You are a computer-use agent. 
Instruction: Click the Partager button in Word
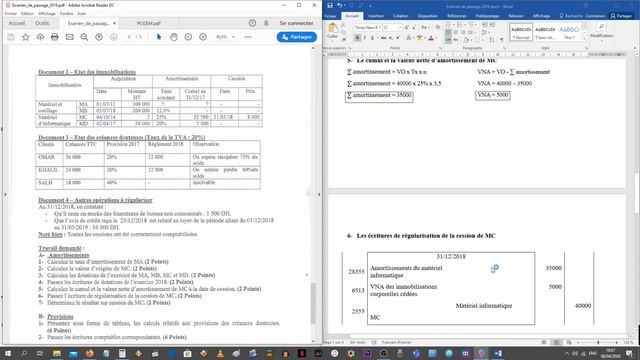click(621, 16)
